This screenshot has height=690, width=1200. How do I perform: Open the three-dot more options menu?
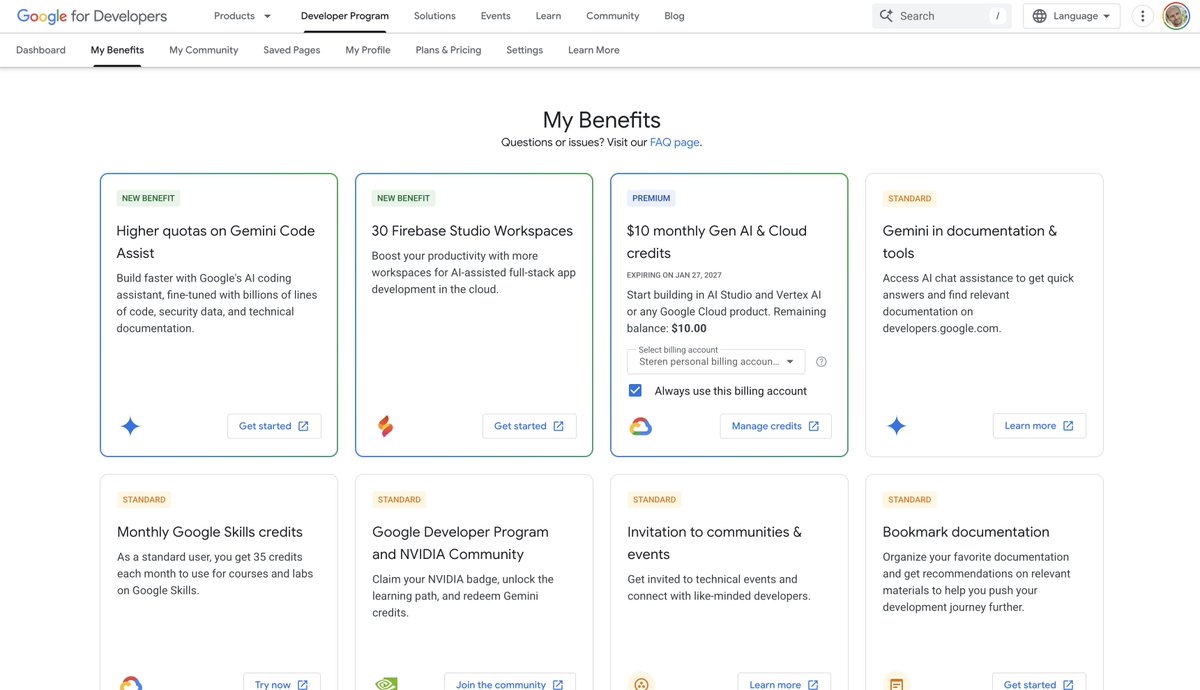[x=1143, y=16]
